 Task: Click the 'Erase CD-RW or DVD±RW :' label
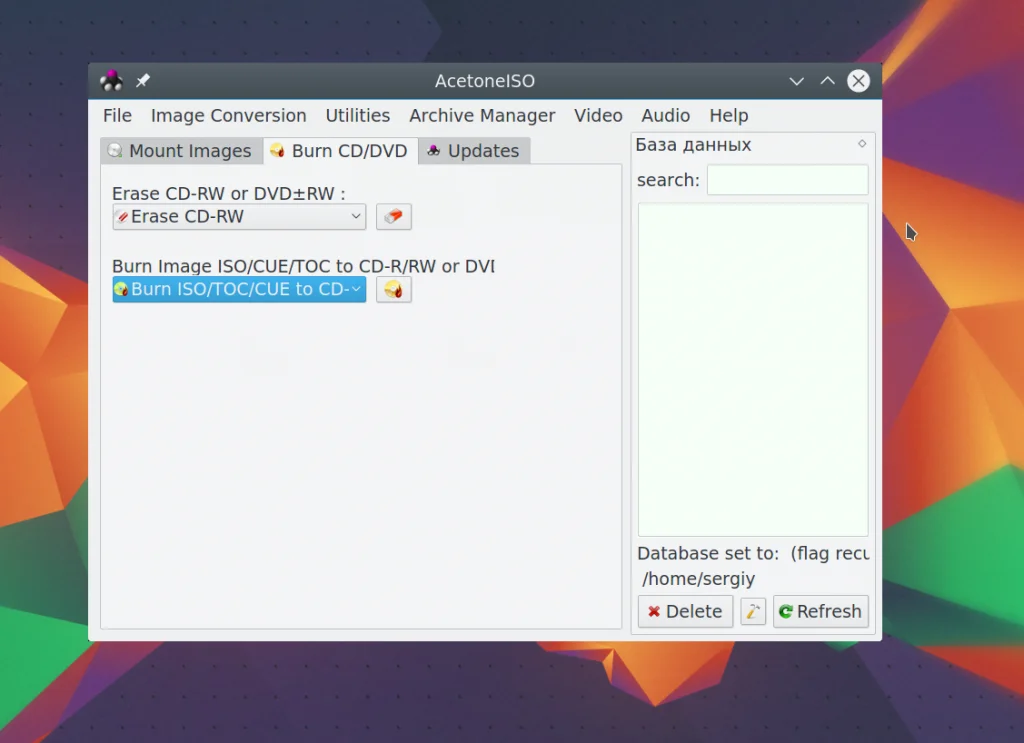(229, 194)
